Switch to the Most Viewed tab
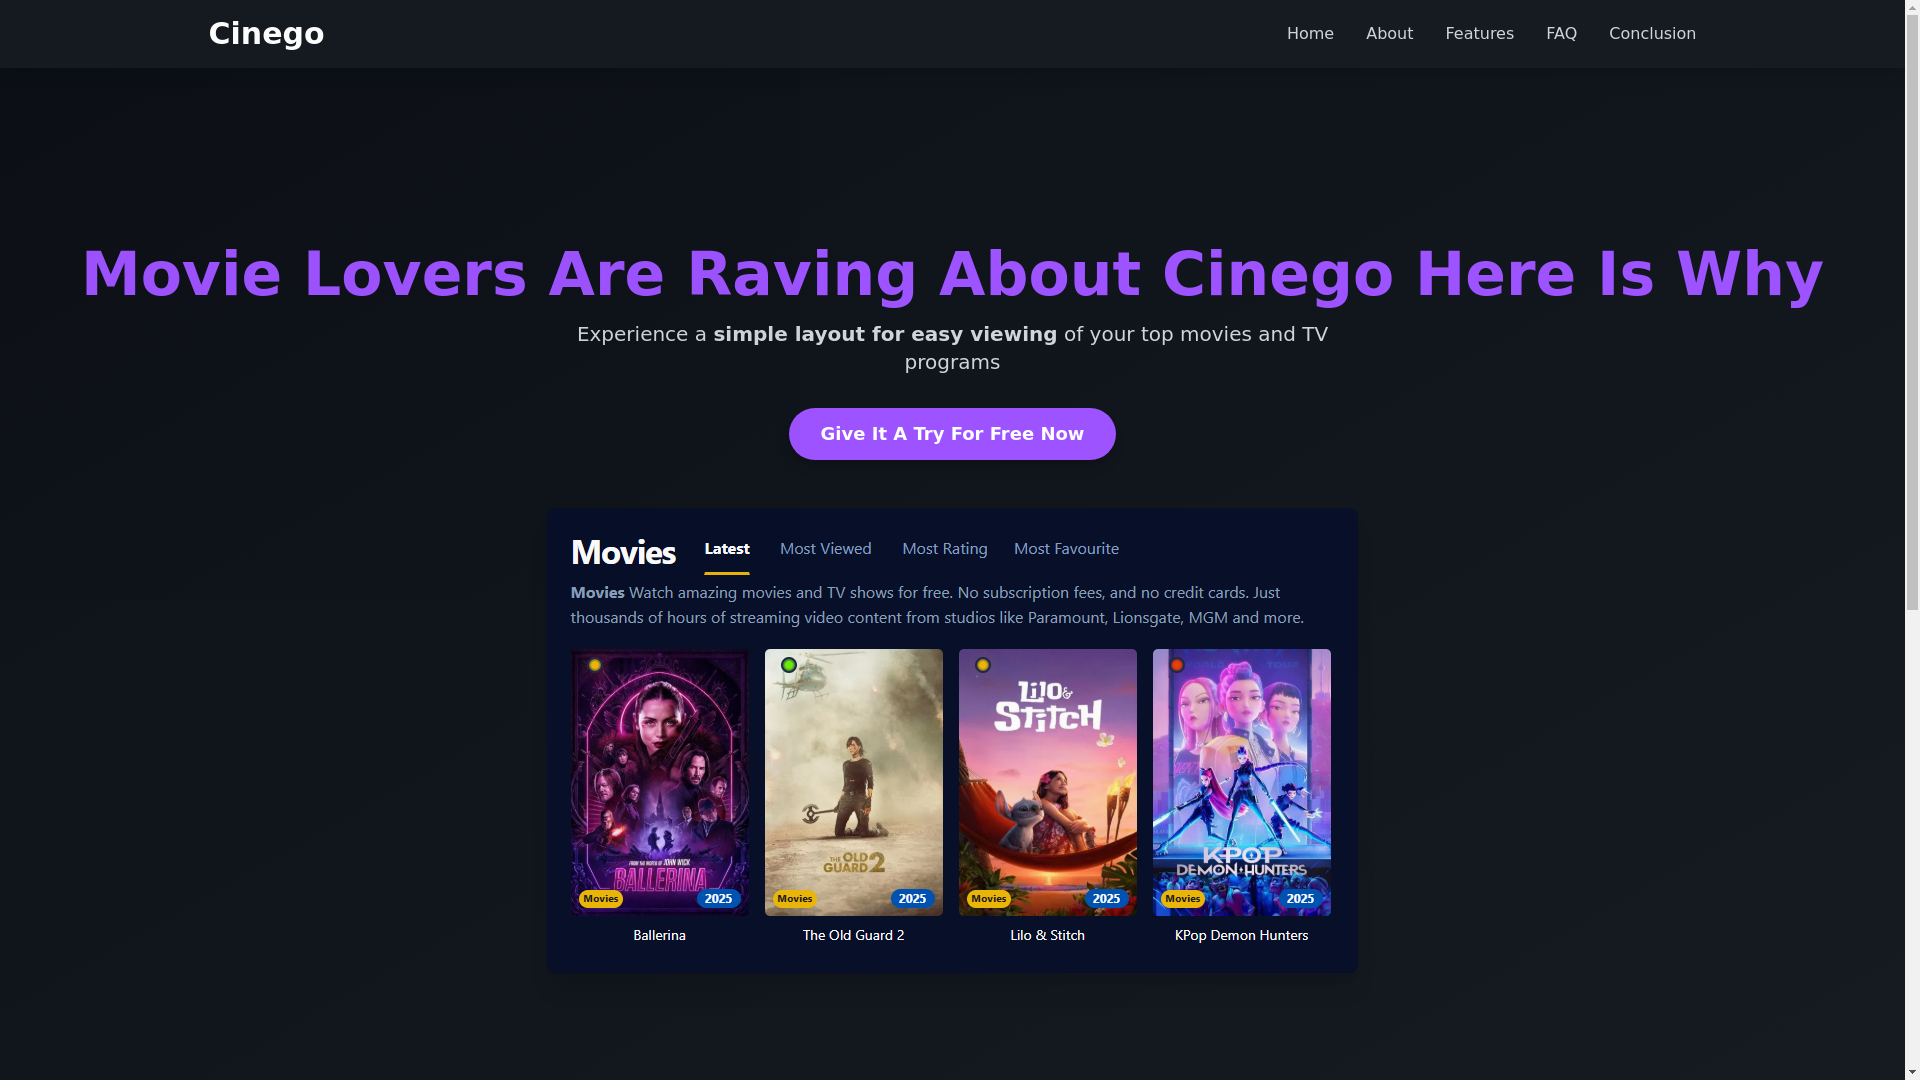The image size is (1920, 1080). coord(826,549)
